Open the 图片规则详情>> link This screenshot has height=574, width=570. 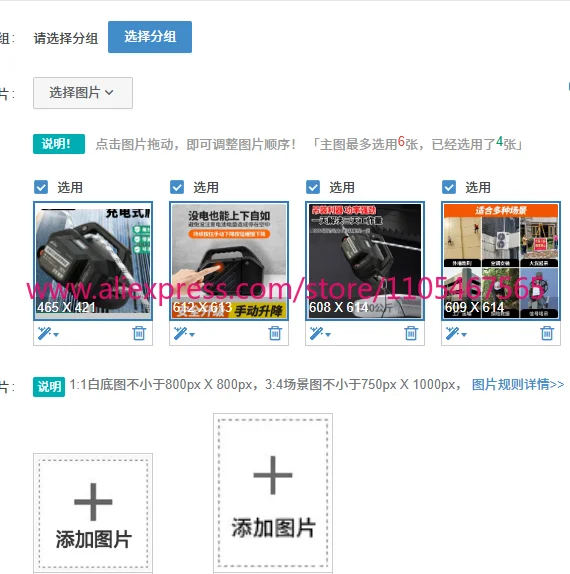(x=518, y=385)
